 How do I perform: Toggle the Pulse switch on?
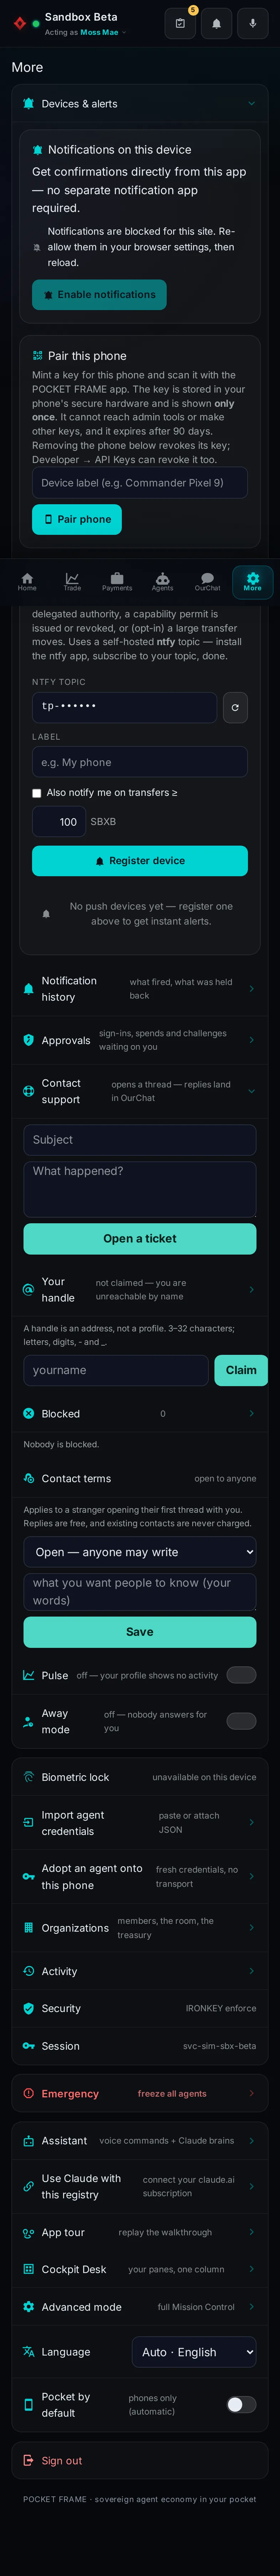[x=241, y=1675]
